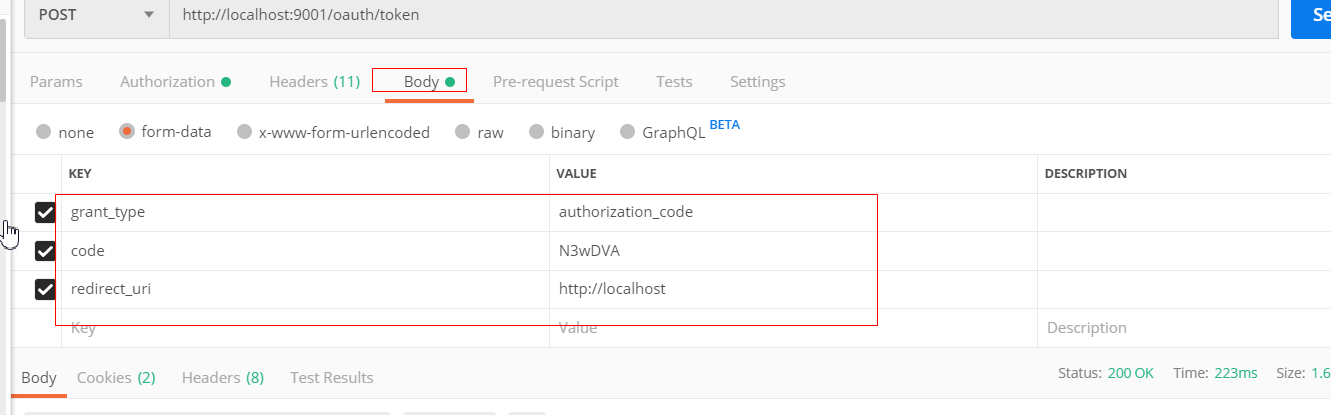Go to Pre-request Script tab

[x=555, y=82]
